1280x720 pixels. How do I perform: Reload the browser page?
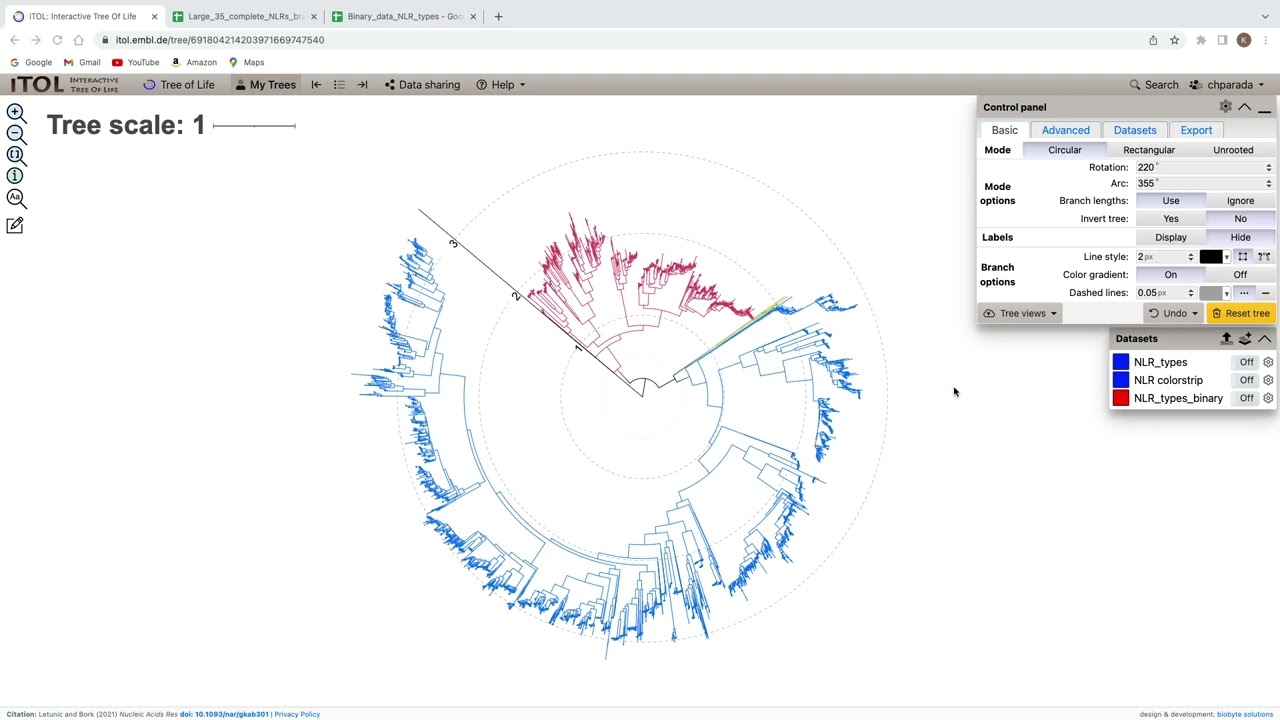(57, 40)
